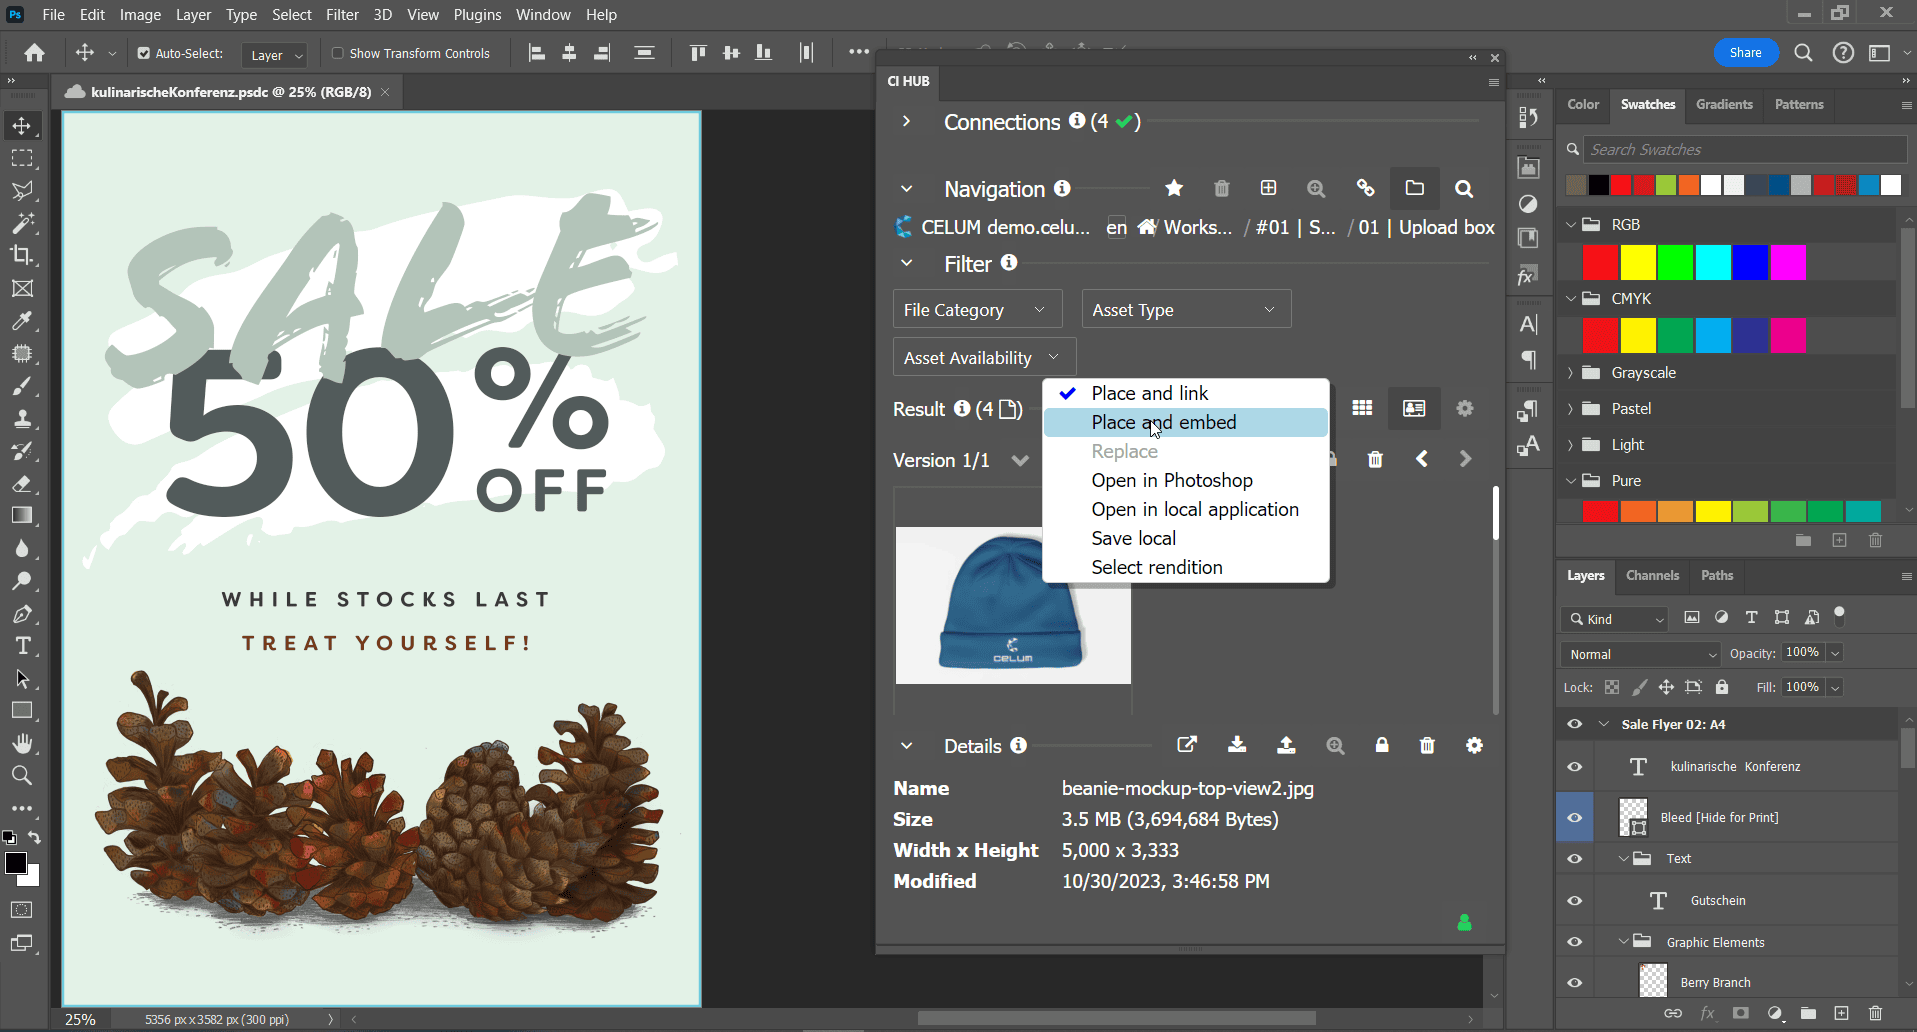Image resolution: width=1917 pixels, height=1032 pixels.
Task: Switch results to grid view icon
Action: click(x=1362, y=408)
